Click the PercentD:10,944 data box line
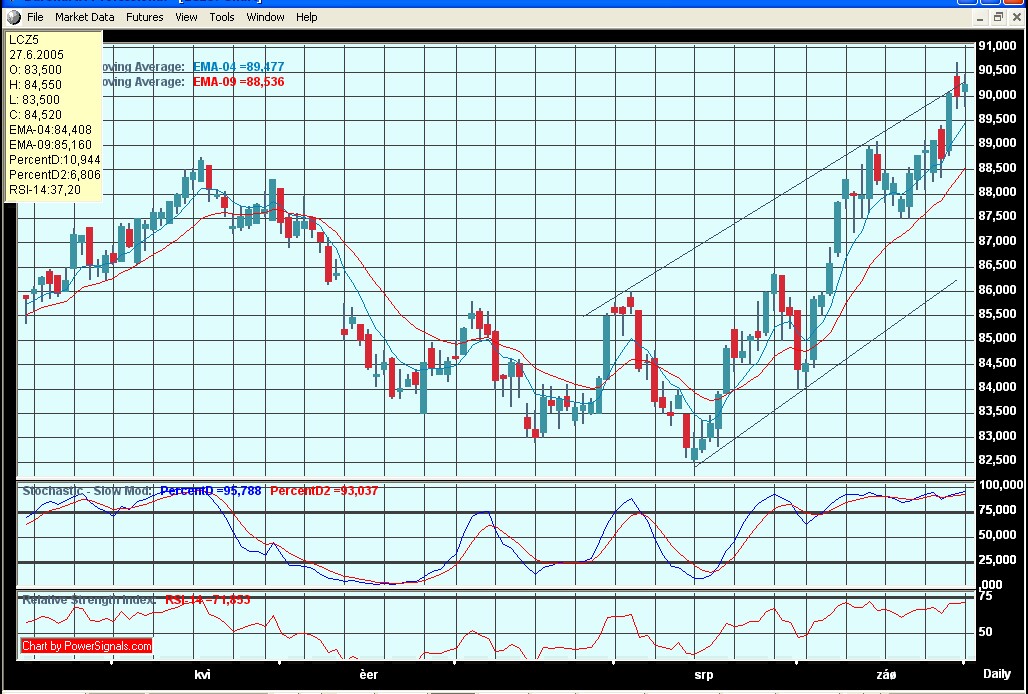 point(54,160)
